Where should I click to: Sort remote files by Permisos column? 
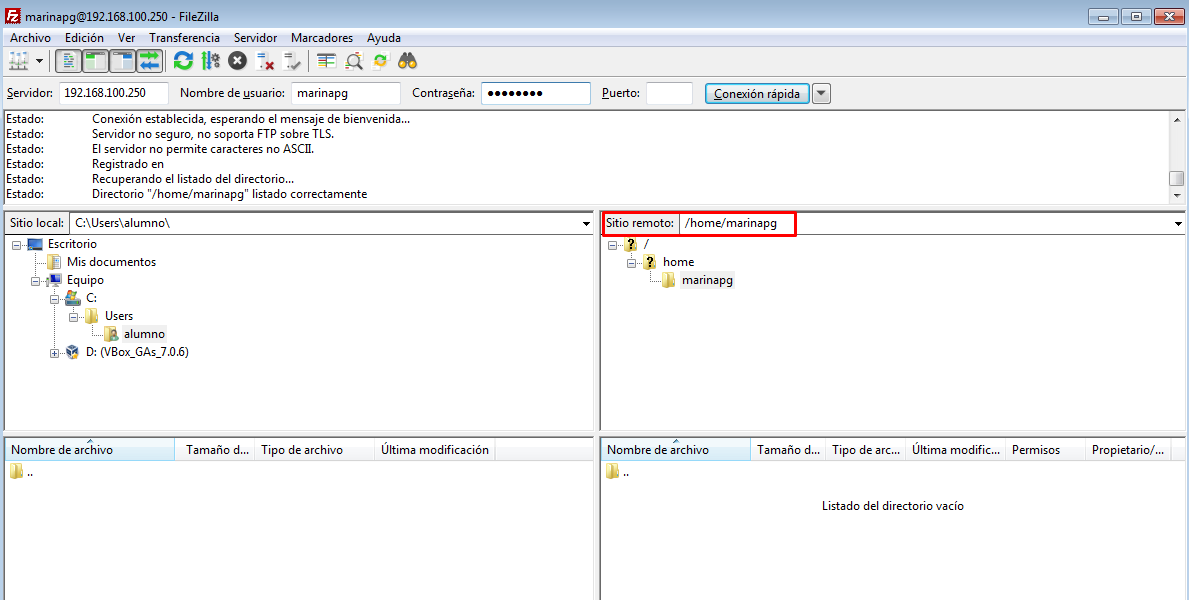click(x=1045, y=450)
